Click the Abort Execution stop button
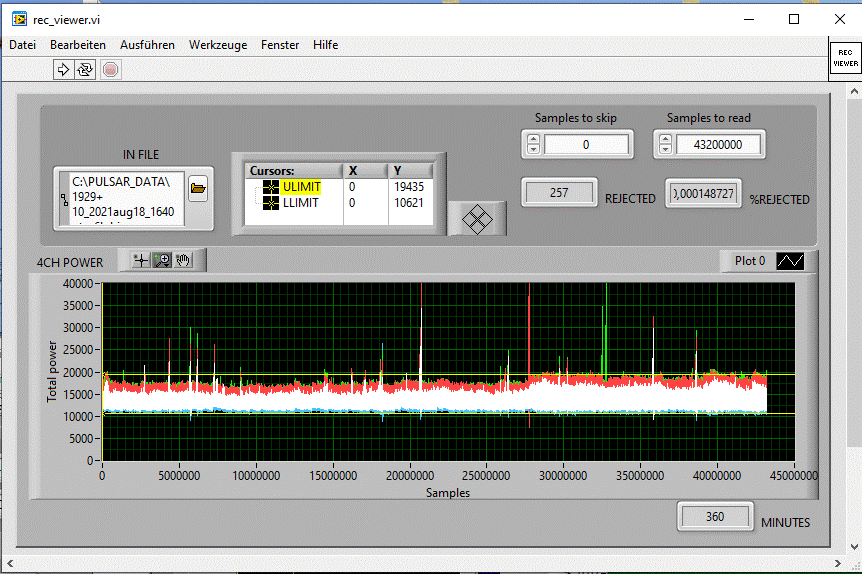 point(110,70)
